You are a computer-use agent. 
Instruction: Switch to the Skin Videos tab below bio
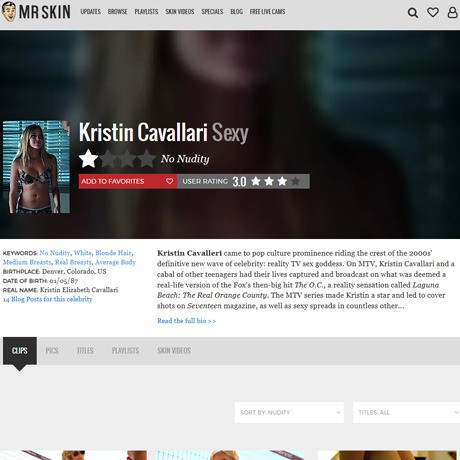[174, 351]
